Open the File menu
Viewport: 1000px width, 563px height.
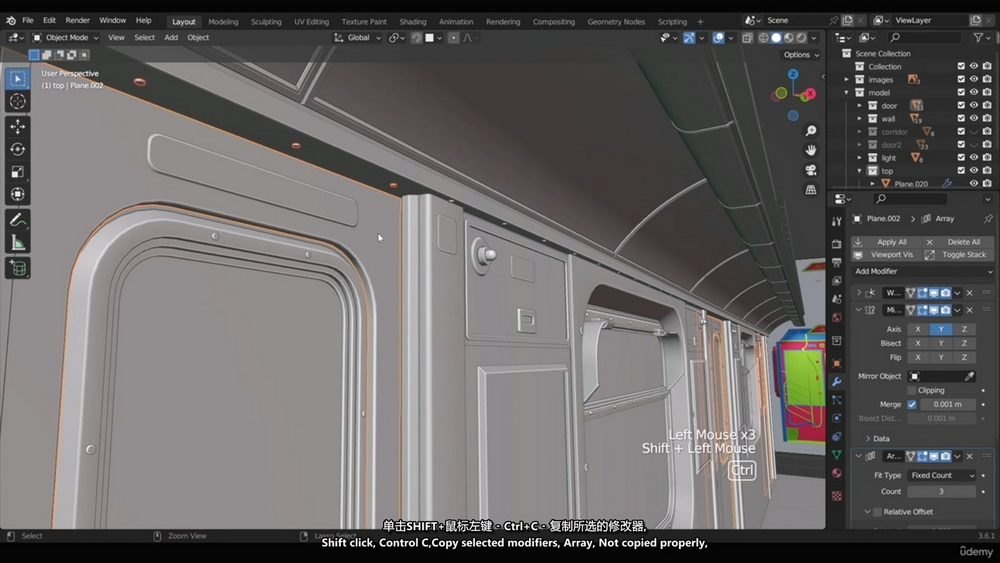click(28, 20)
